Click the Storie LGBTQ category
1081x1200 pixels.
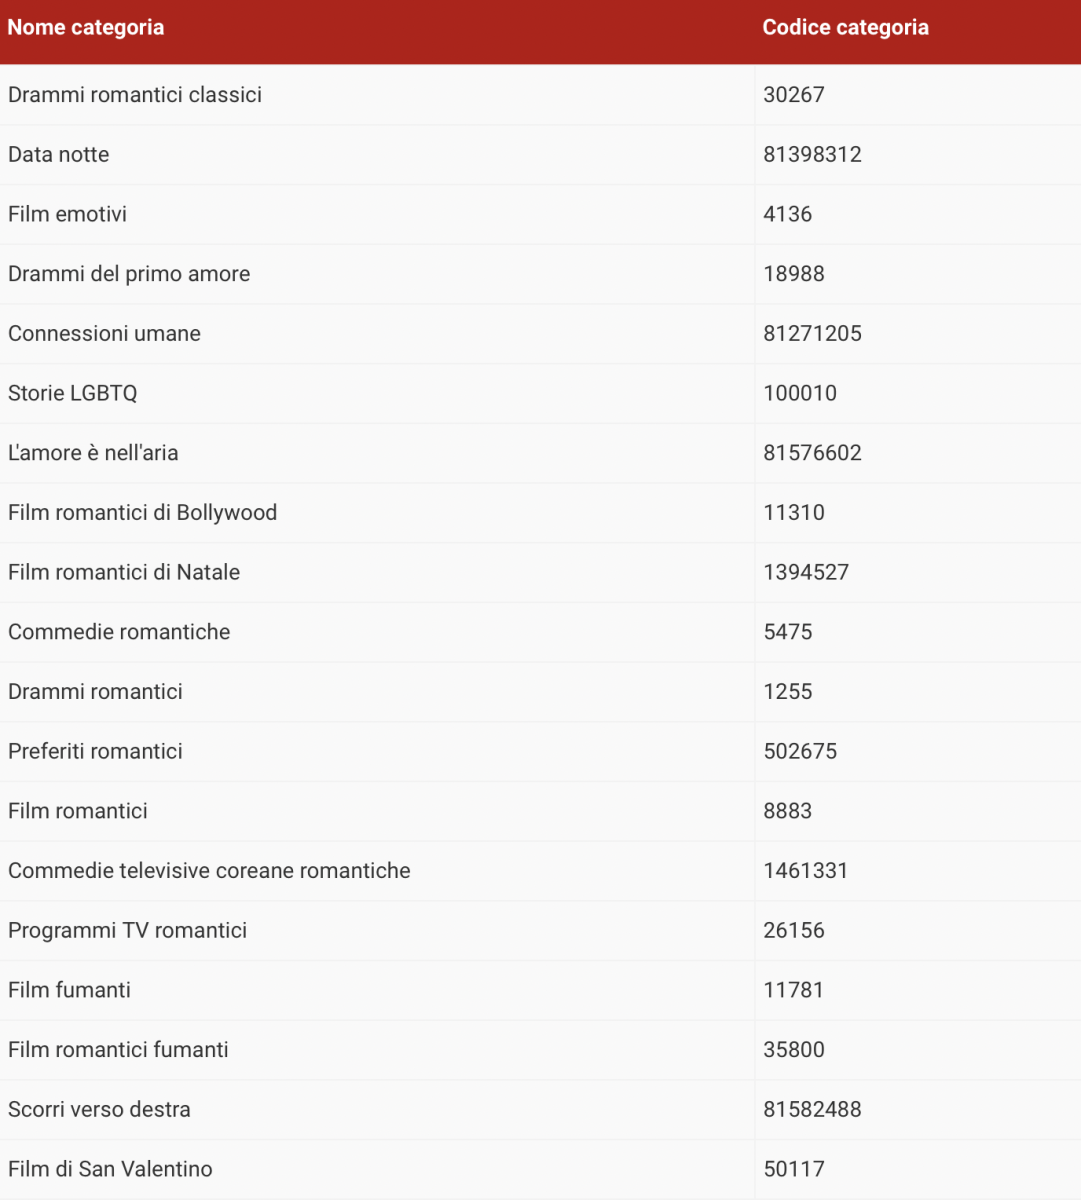tap(72, 393)
